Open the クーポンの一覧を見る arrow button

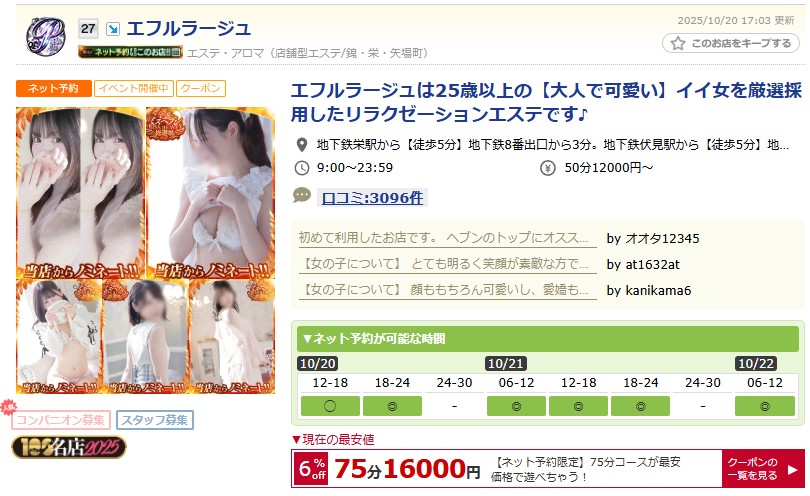(763, 469)
